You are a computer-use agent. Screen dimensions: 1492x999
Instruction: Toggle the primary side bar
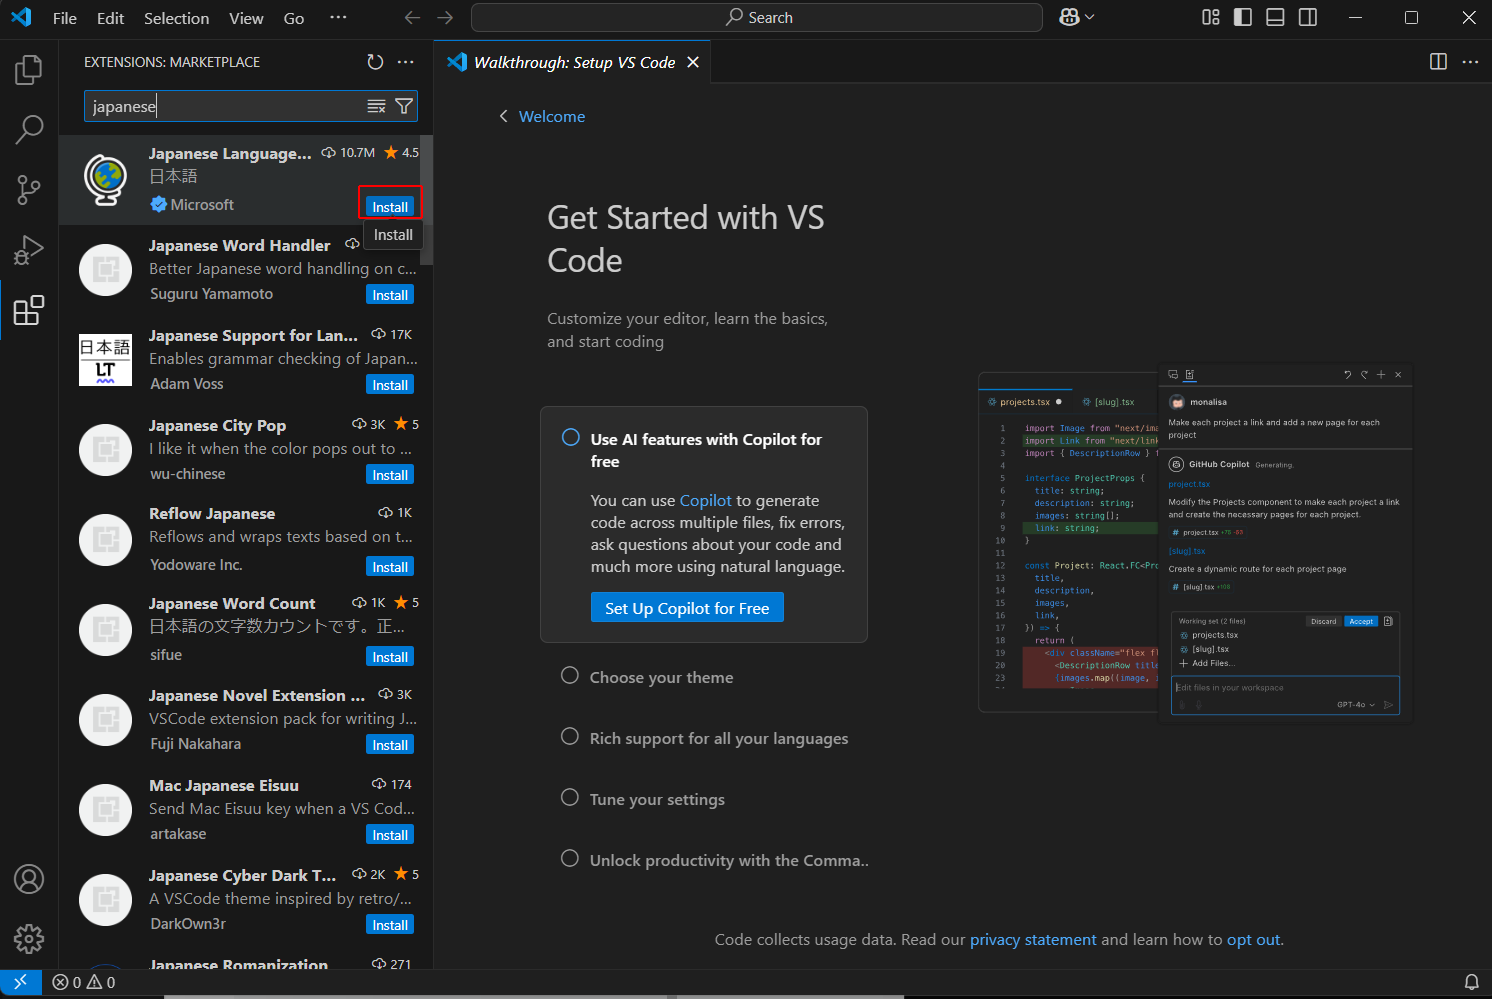coord(1243,17)
